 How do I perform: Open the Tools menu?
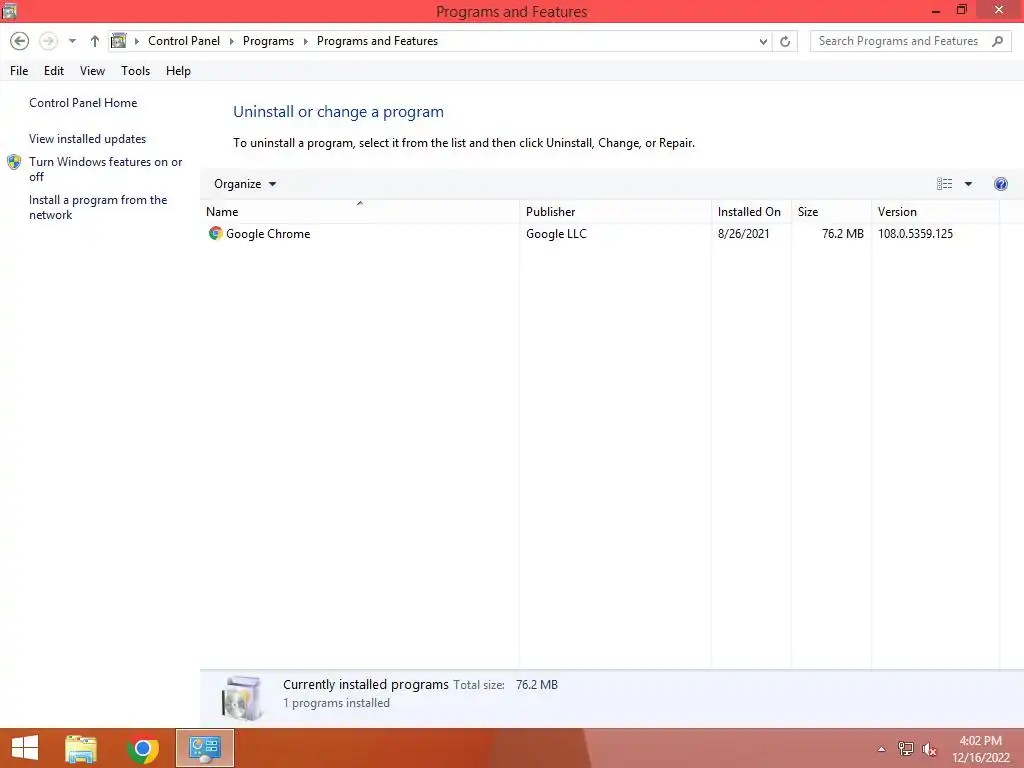(135, 71)
